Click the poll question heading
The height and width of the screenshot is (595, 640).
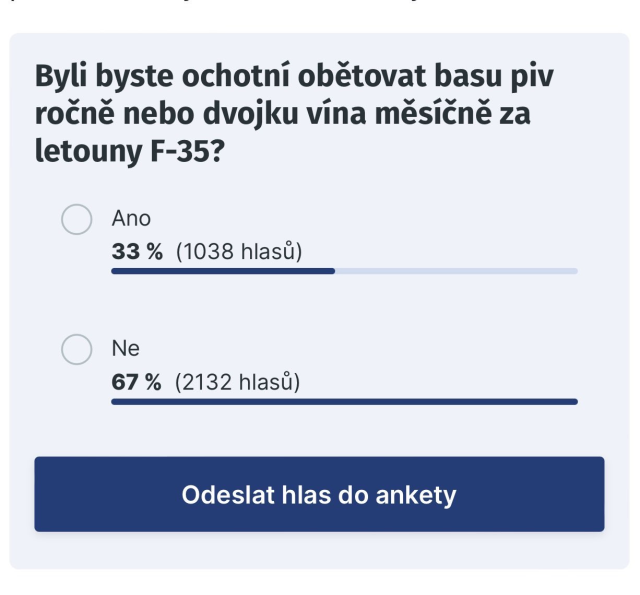295,115
